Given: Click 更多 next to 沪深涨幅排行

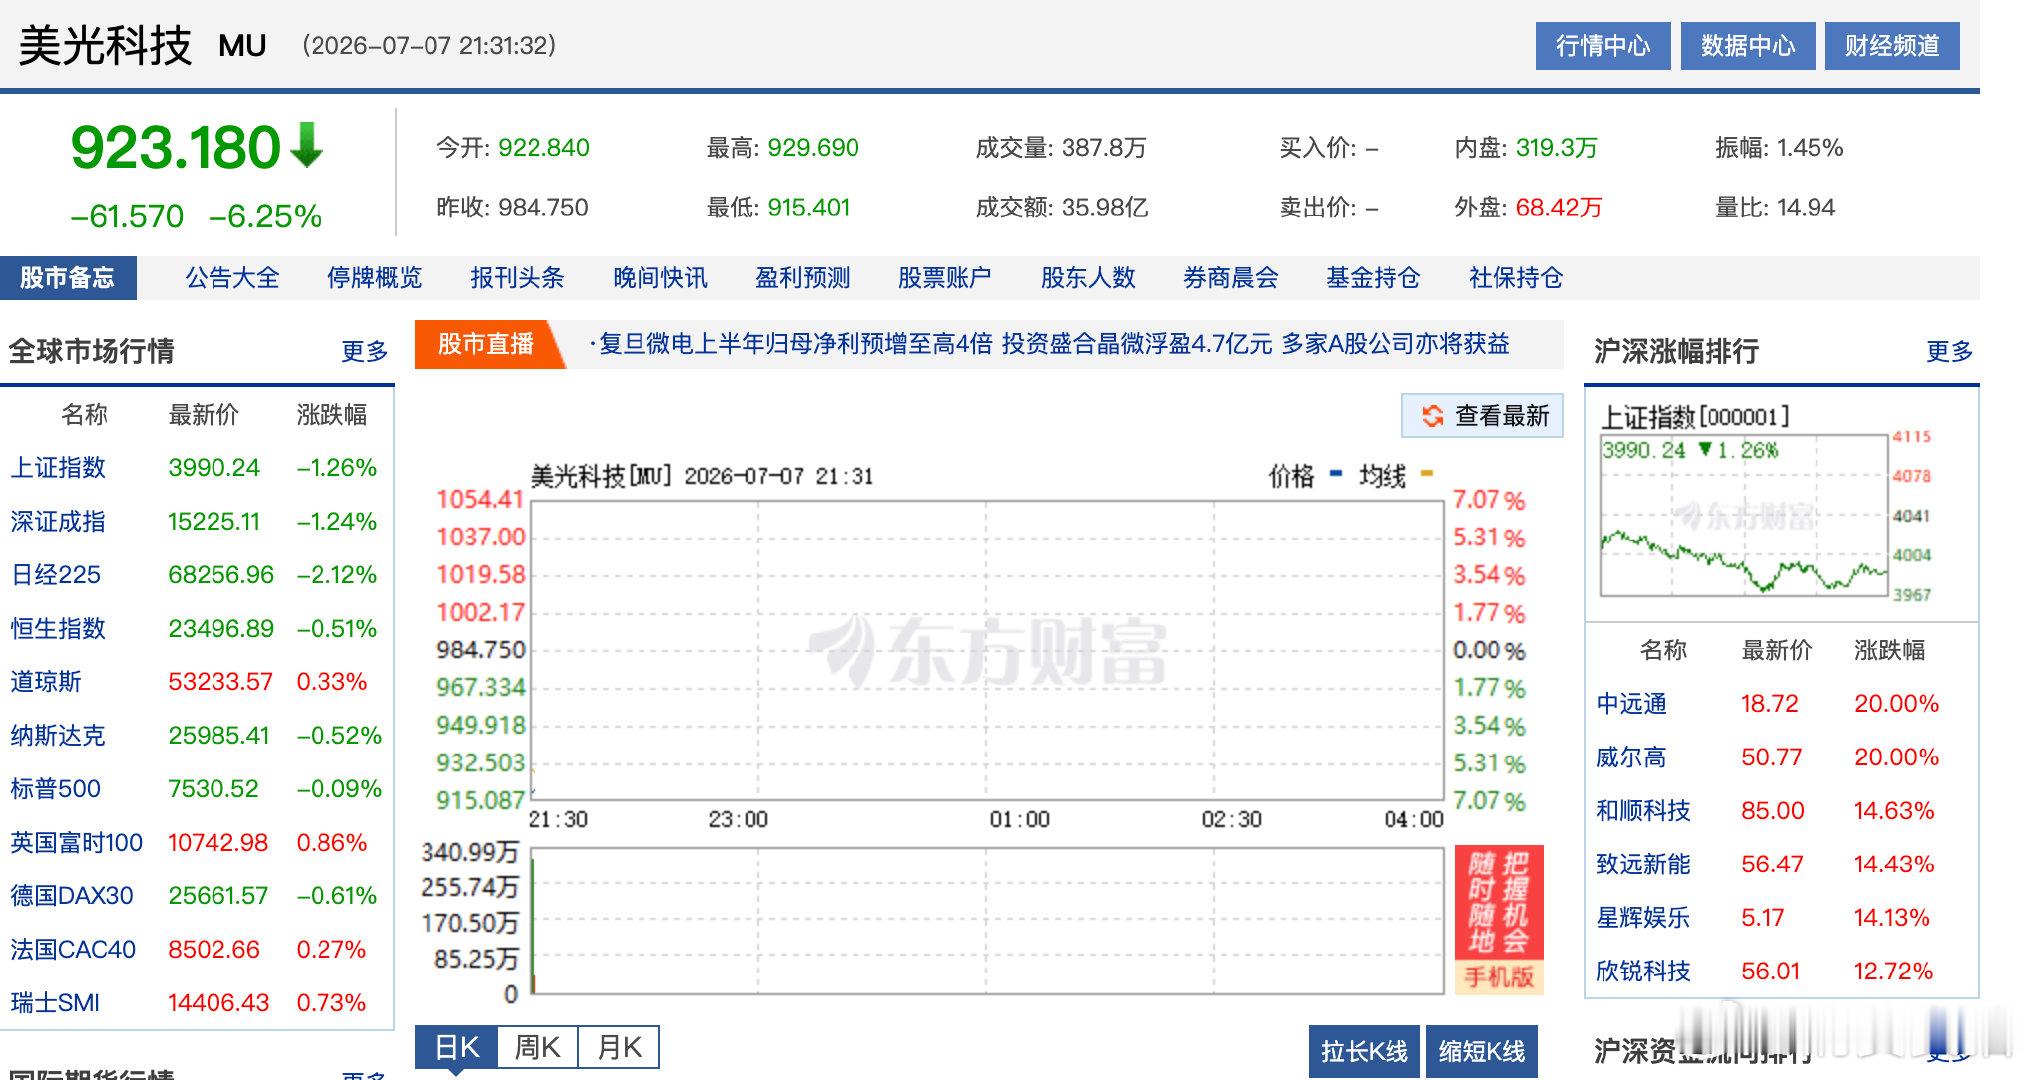Looking at the screenshot, I should pyautogui.click(x=1949, y=352).
